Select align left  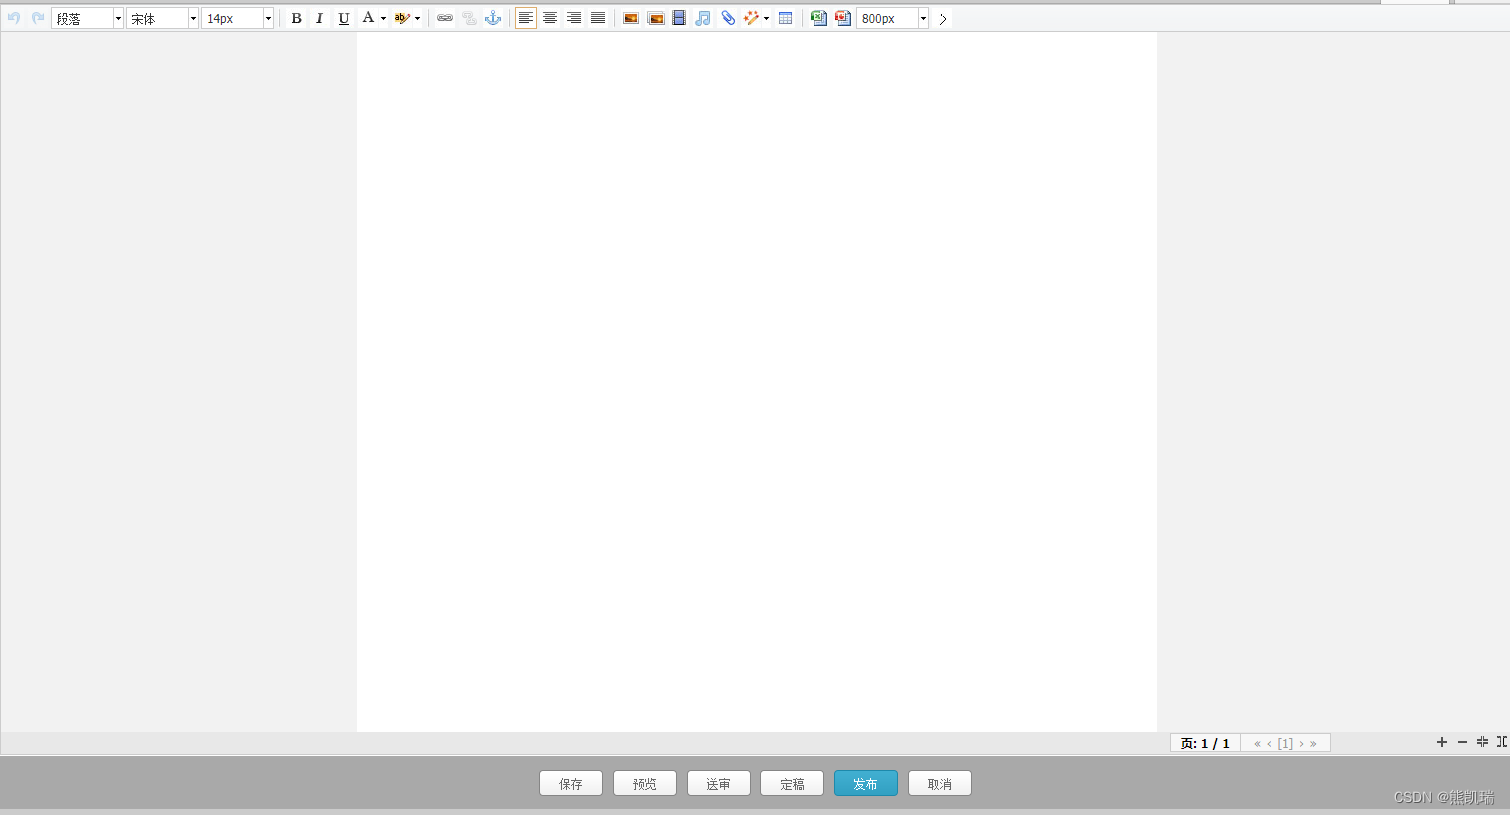pos(526,18)
